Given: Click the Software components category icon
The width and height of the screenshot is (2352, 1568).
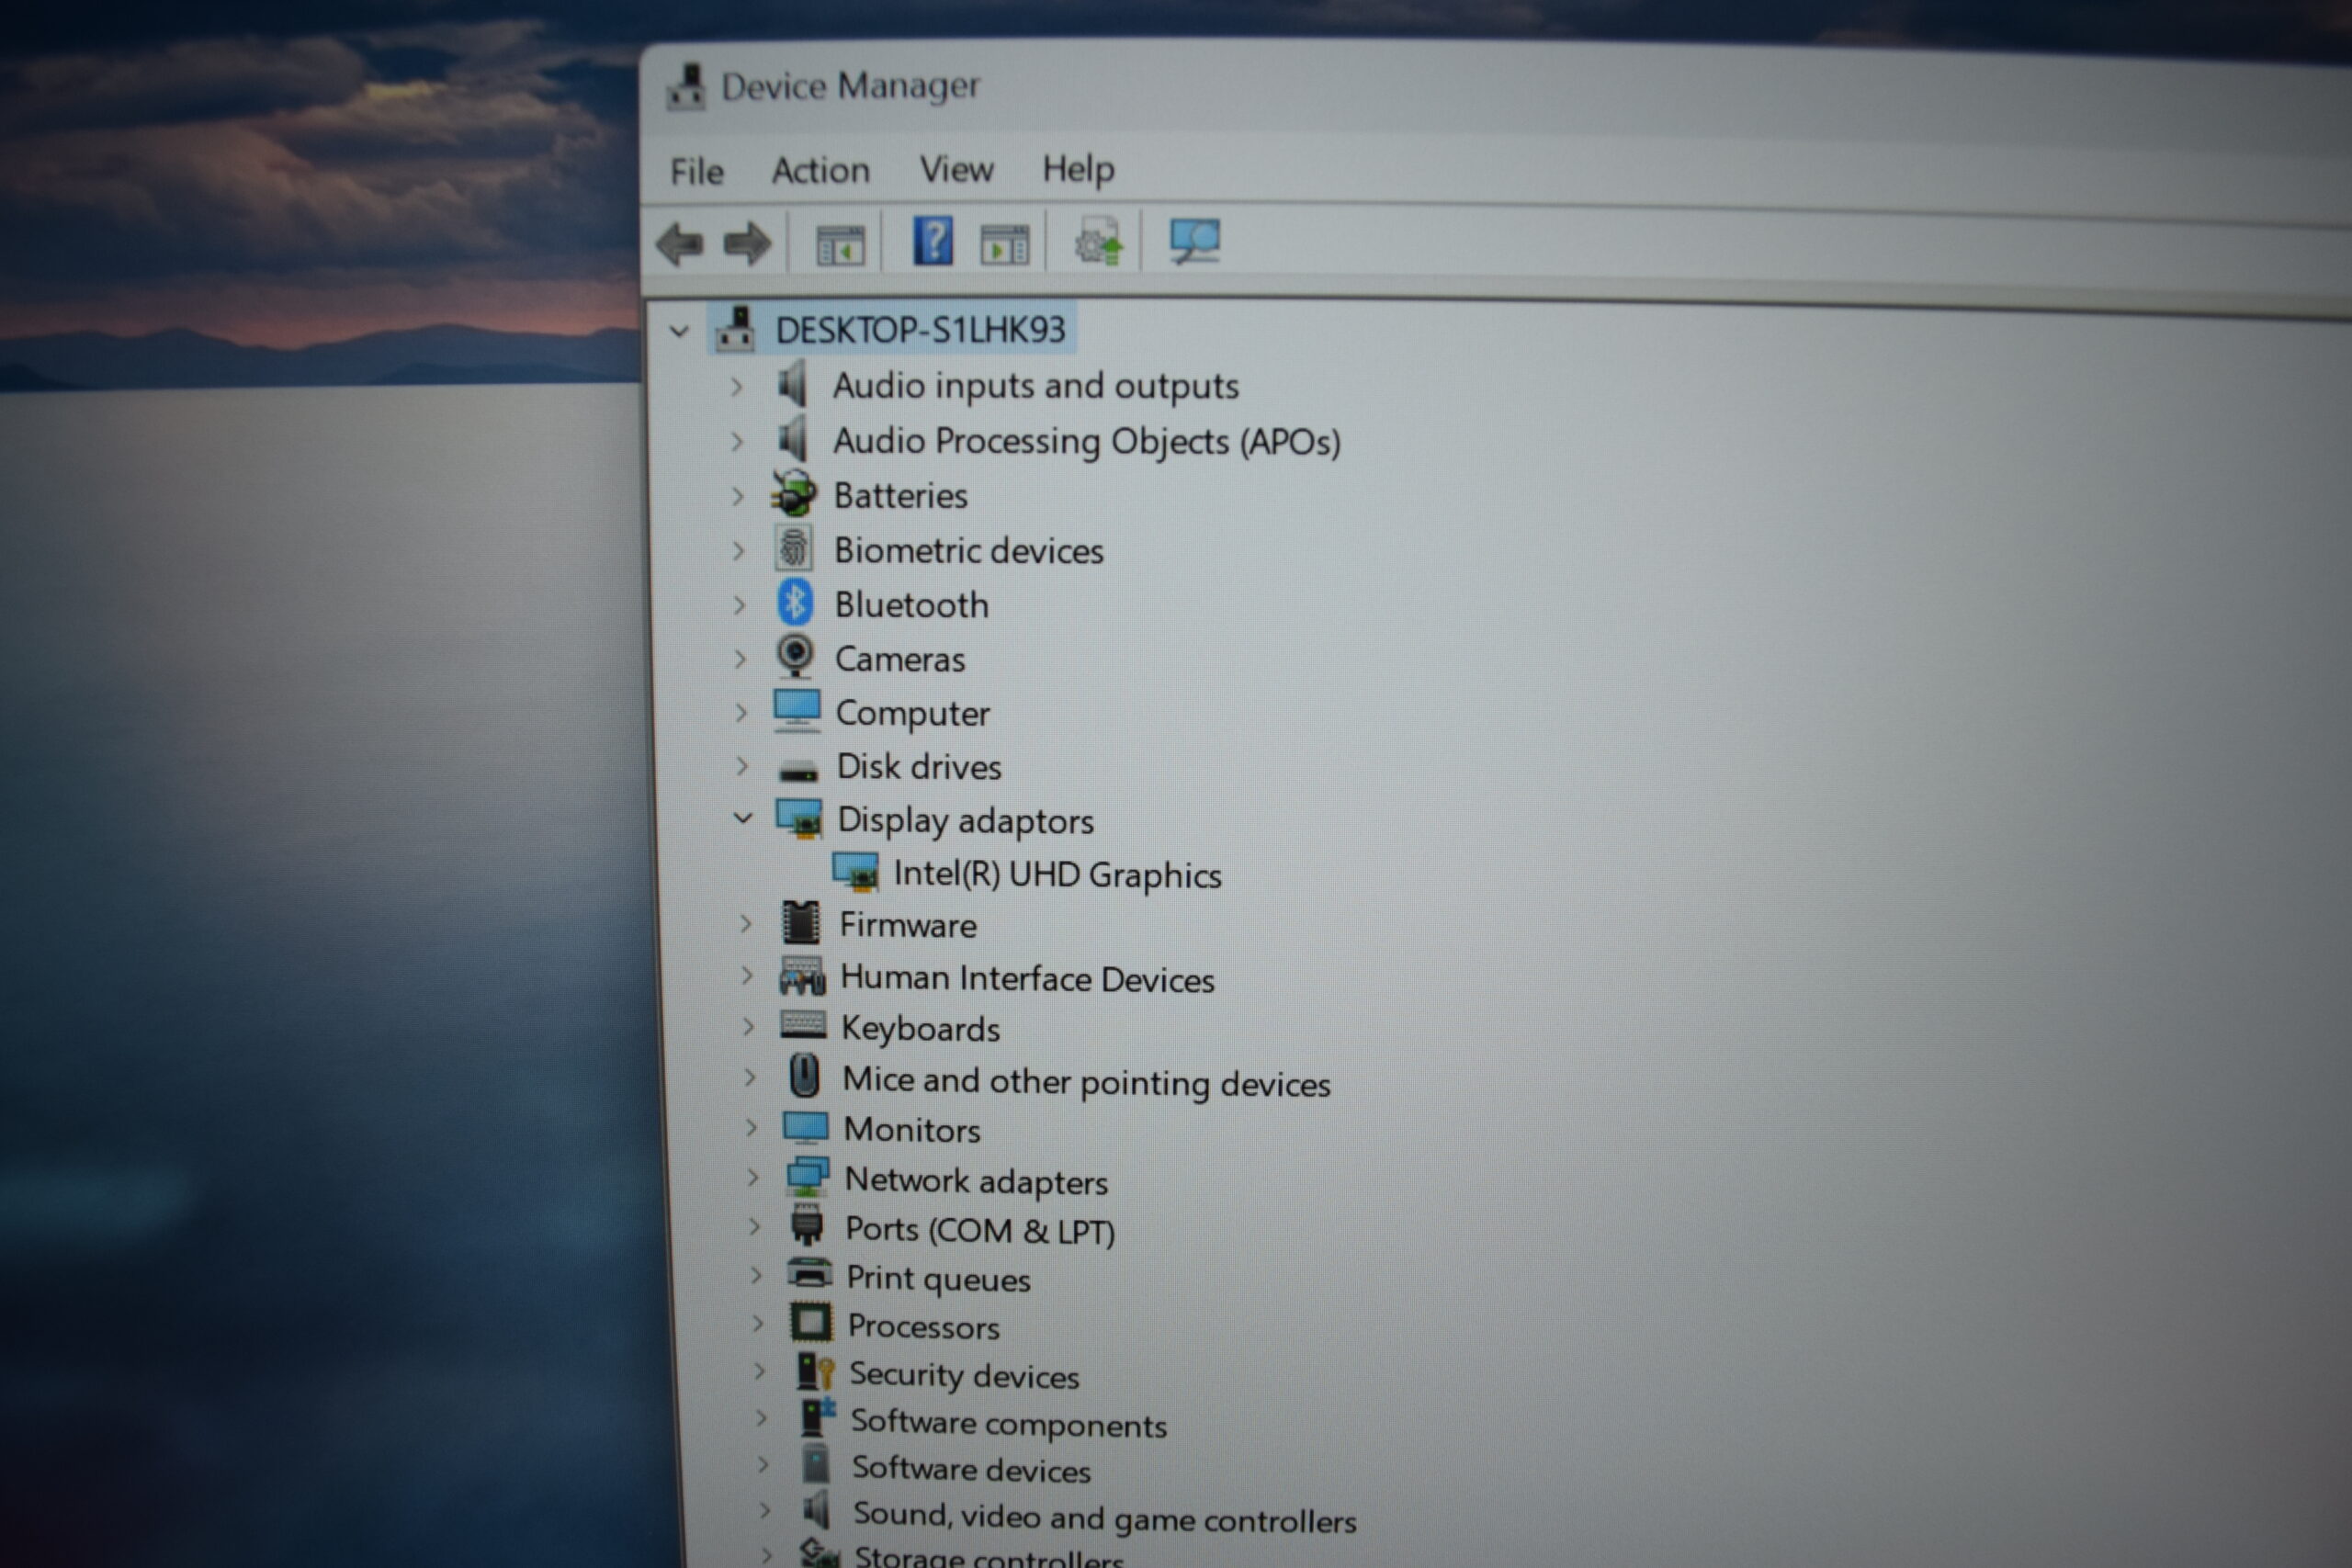Looking at the screenshot, I should (817, 1418).
